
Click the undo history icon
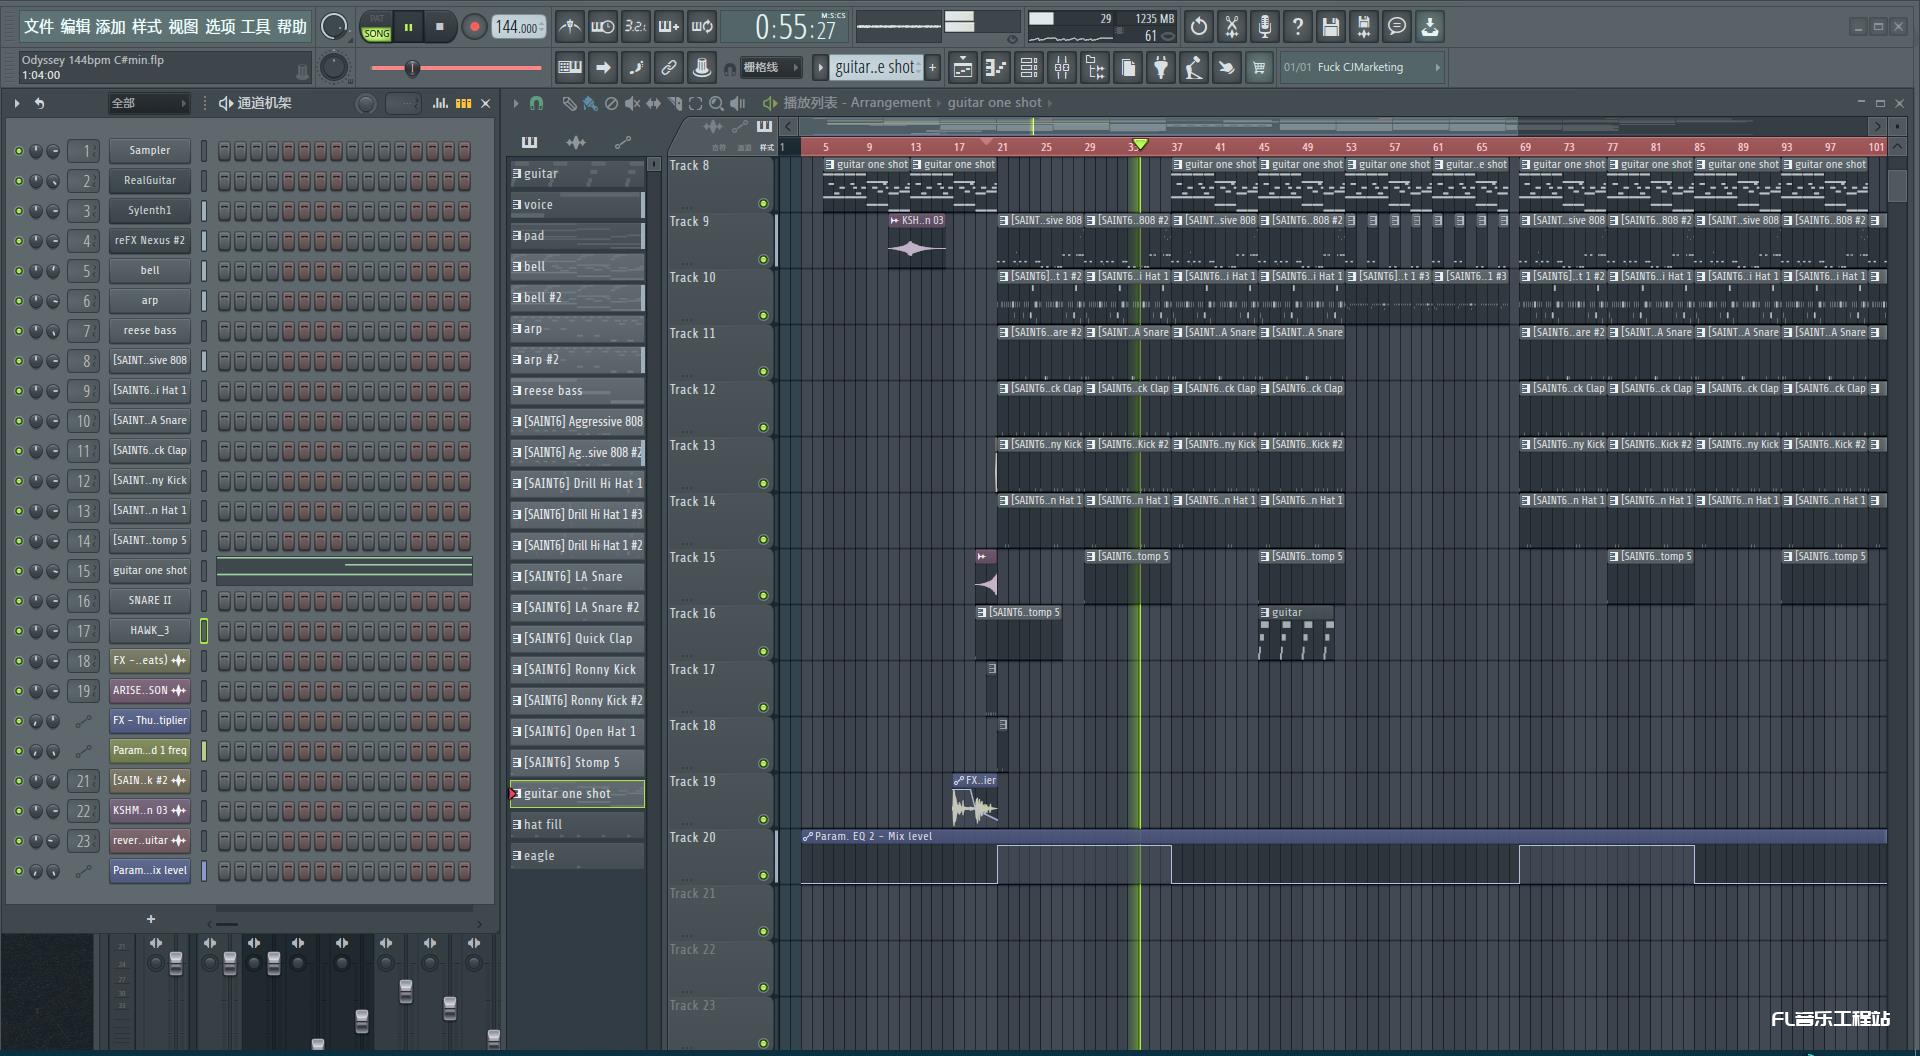pos(1199,27)
